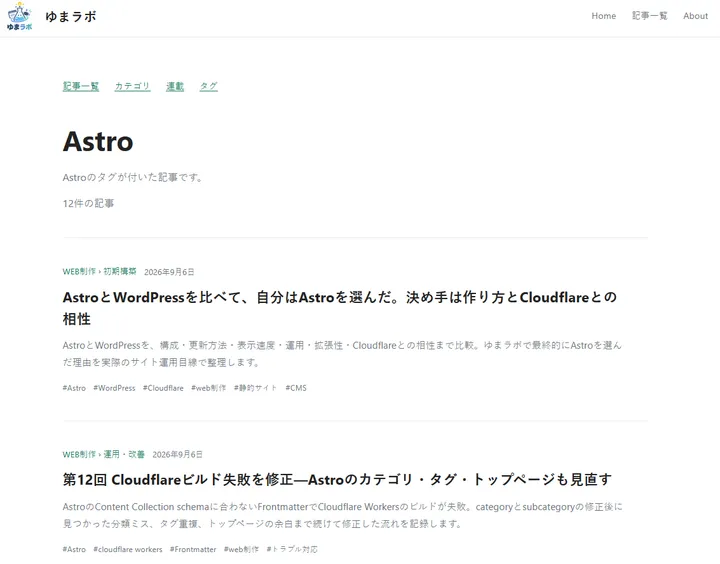Screen dimensions: 720x564
Task: Open the #Frontmatter tag
Action: click(193, 549)
